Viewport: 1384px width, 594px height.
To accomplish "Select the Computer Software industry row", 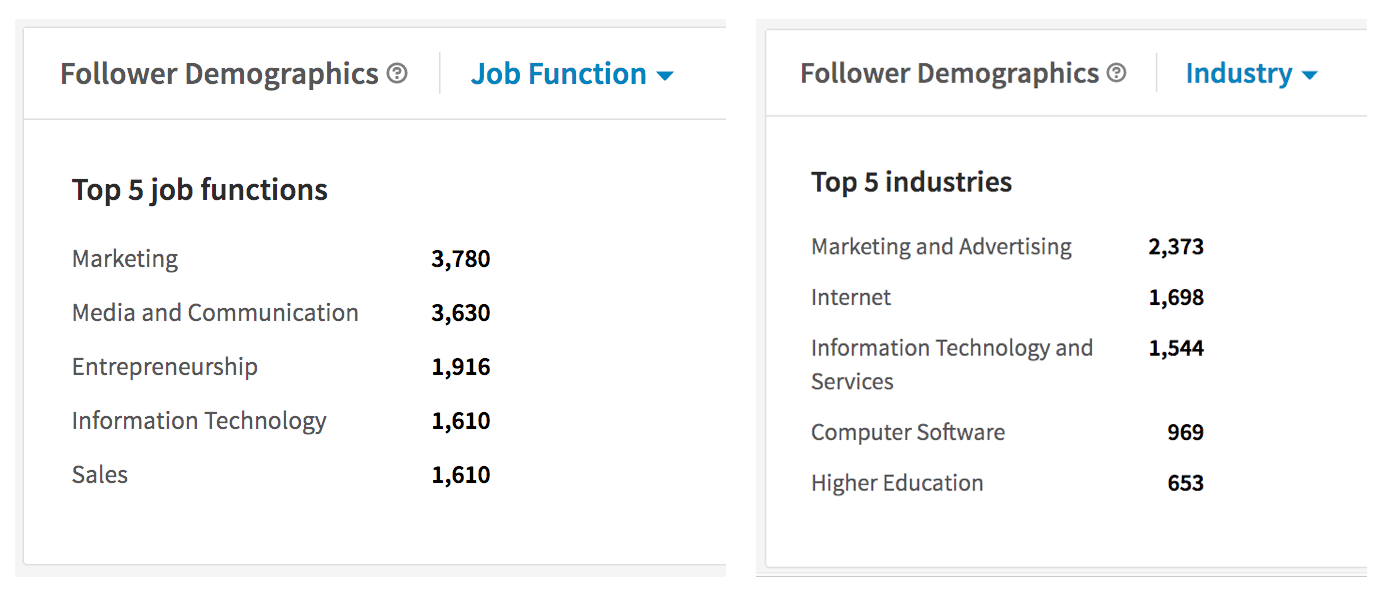I will tap(907, 432).
